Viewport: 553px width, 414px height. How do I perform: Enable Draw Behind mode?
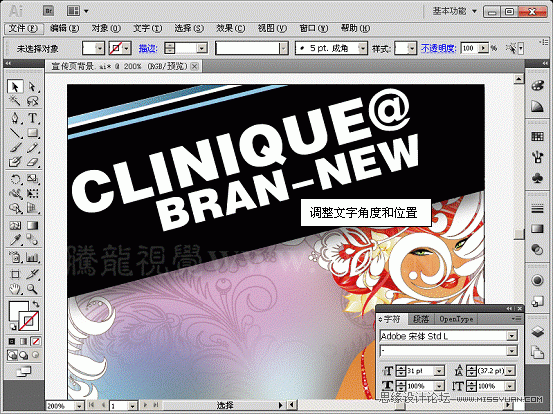click(x=24, y=355)
